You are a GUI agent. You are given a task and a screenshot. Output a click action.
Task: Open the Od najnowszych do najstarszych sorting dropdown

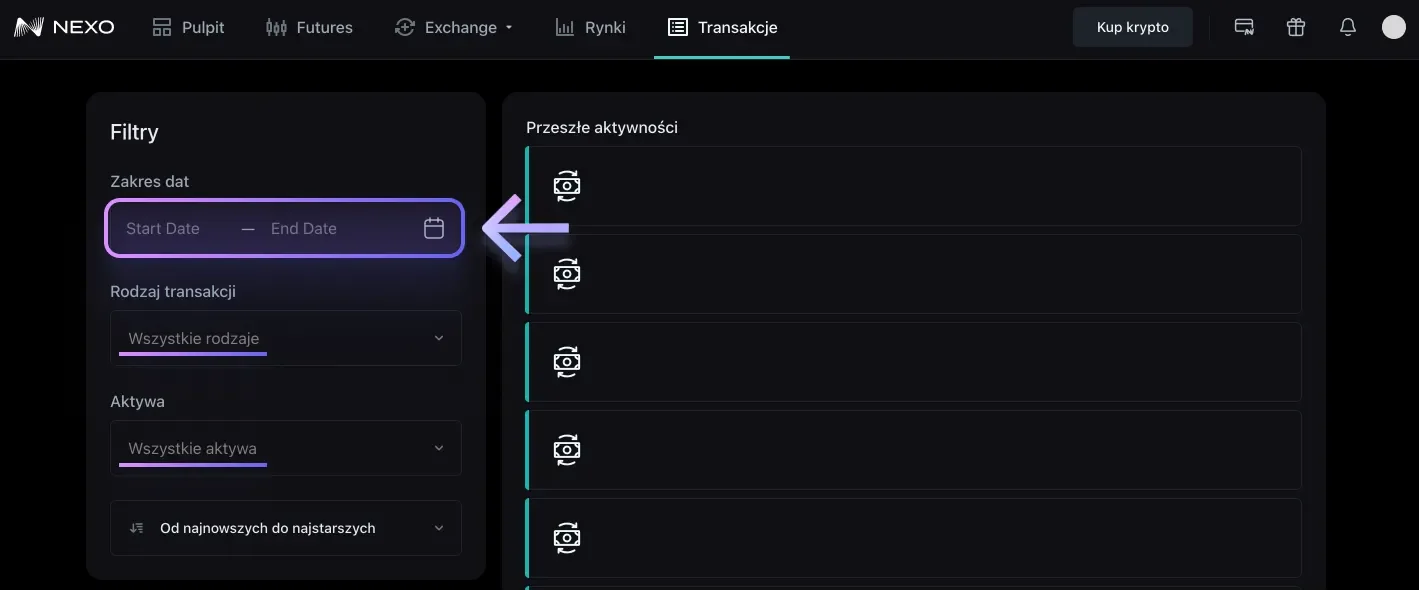[x=286, y=528]
